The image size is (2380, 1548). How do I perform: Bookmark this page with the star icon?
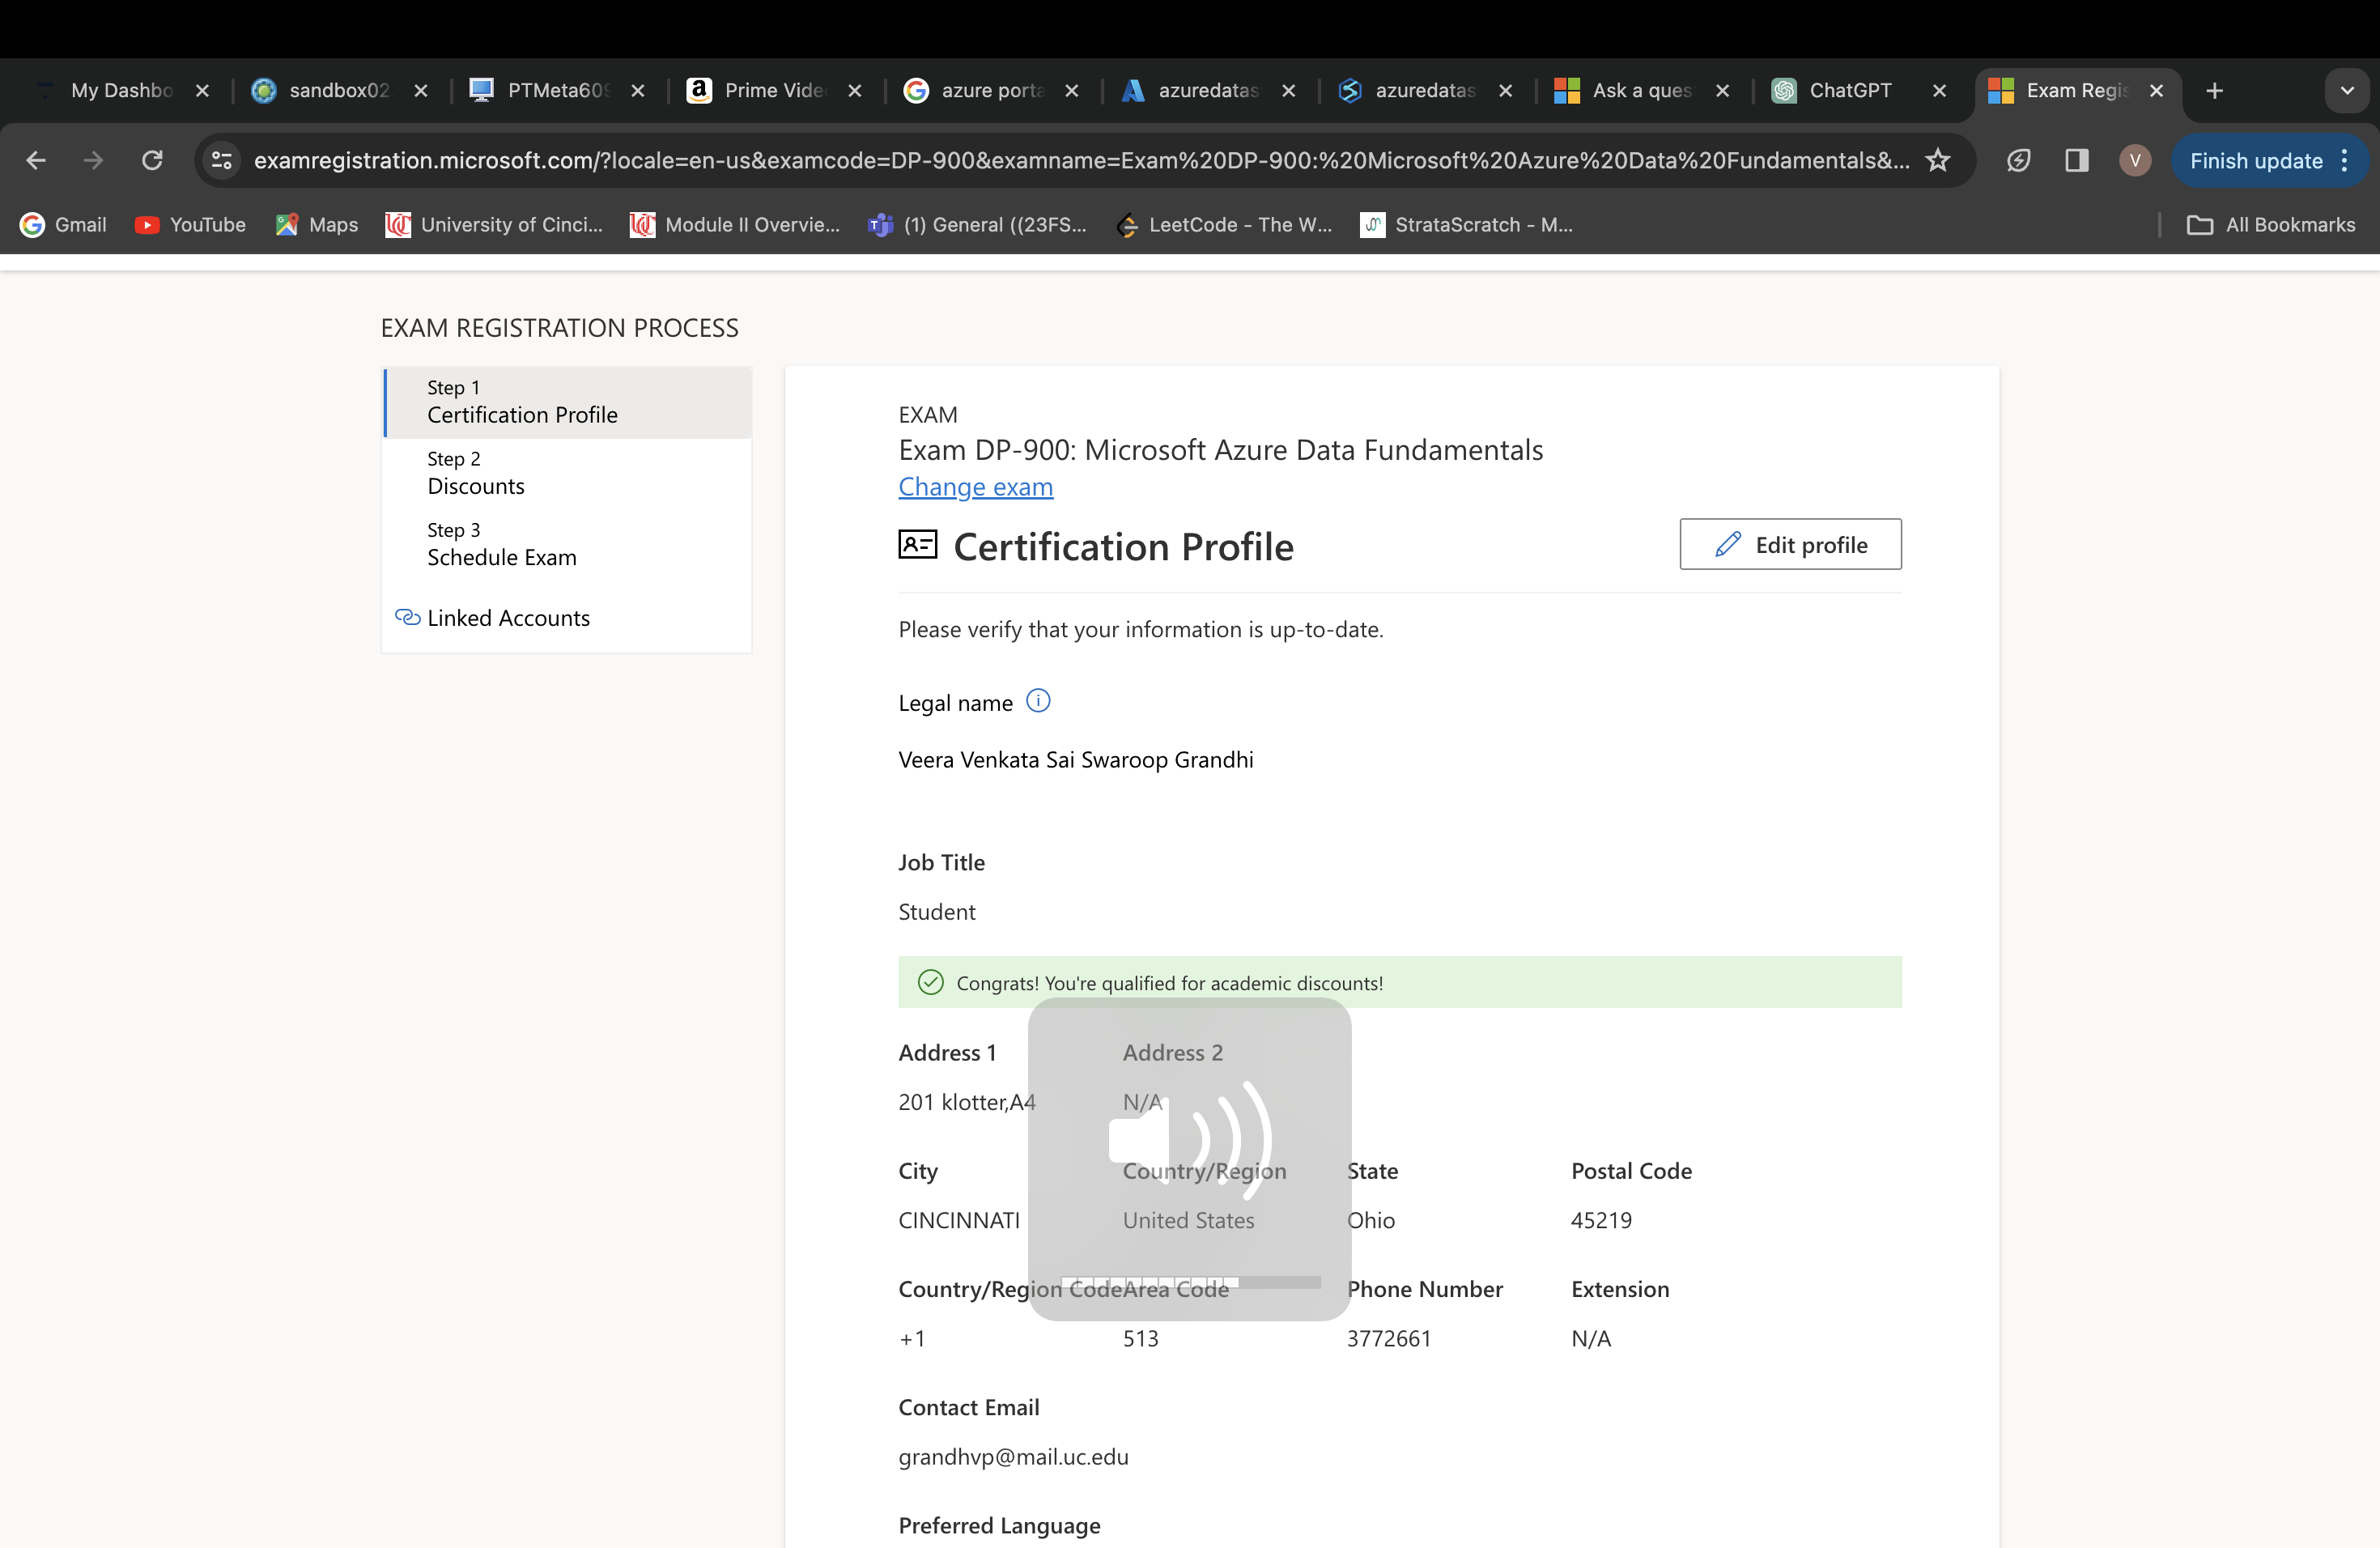click(1938, 160)
